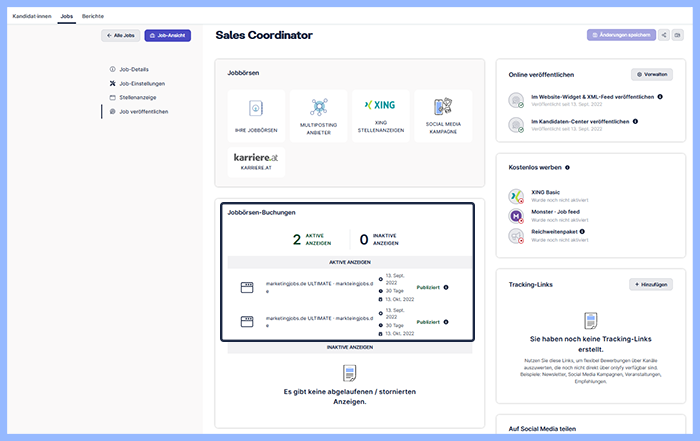Click the share icon in header
This screenshot has height=441, width=700.
(x=664, y=35)
